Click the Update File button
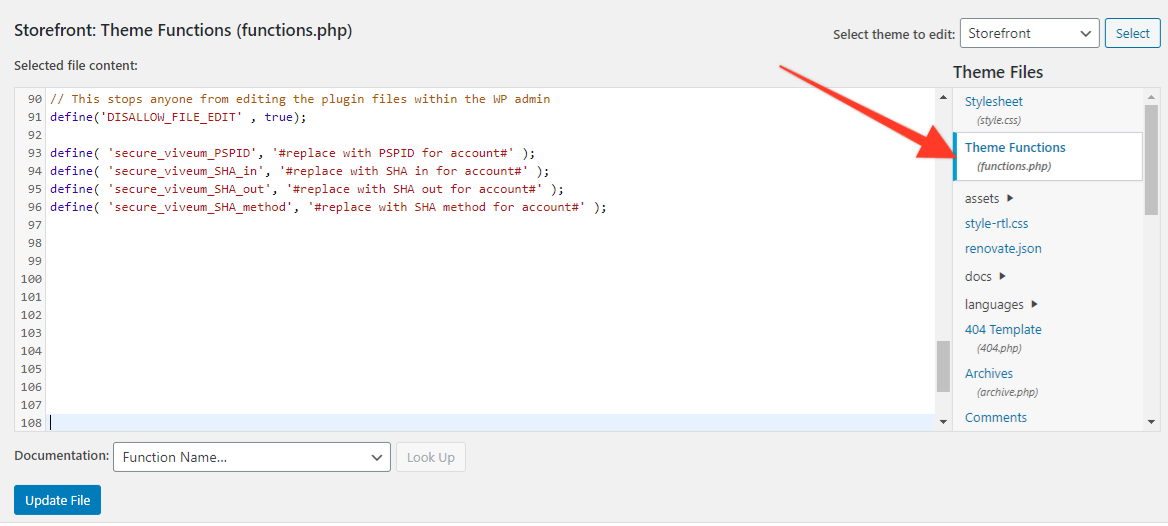Image resolution: width=1168 pixels, height=526 pixels. [x=57, y=501]
